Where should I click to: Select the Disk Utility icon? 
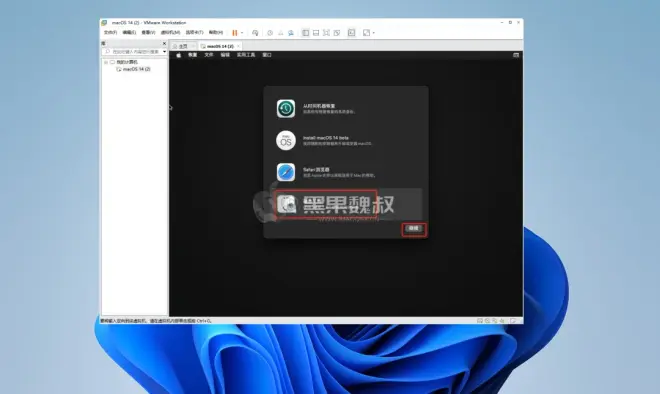click(287, 204)
